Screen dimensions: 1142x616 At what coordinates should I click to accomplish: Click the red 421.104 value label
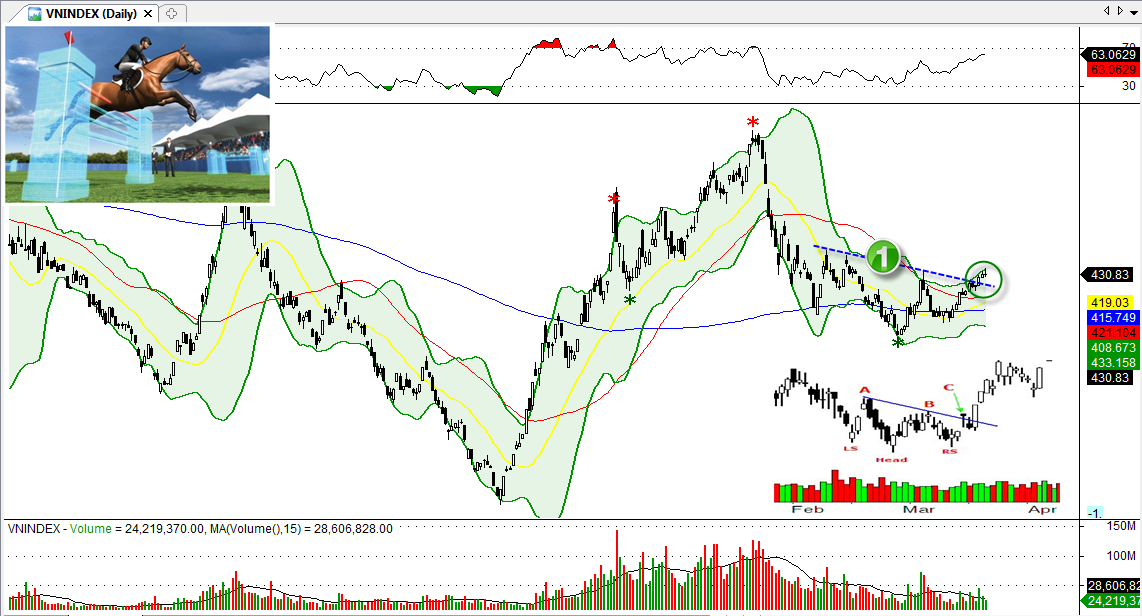point(1111,333)
